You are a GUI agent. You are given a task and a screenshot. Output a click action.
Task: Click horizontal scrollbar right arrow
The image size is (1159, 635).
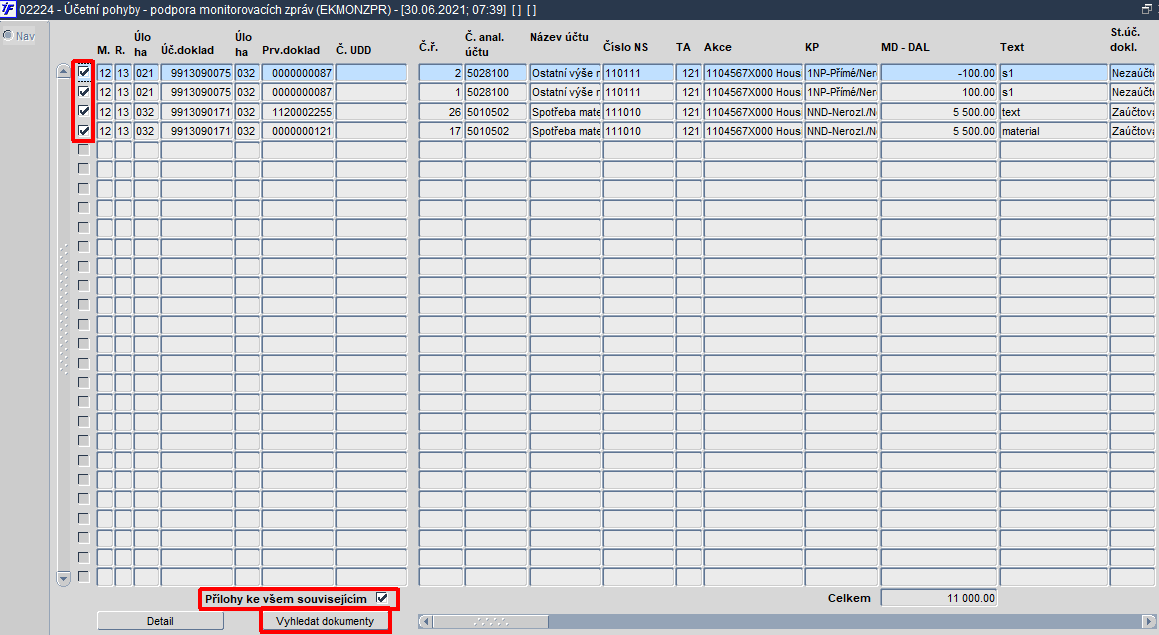click(1149, 621)
